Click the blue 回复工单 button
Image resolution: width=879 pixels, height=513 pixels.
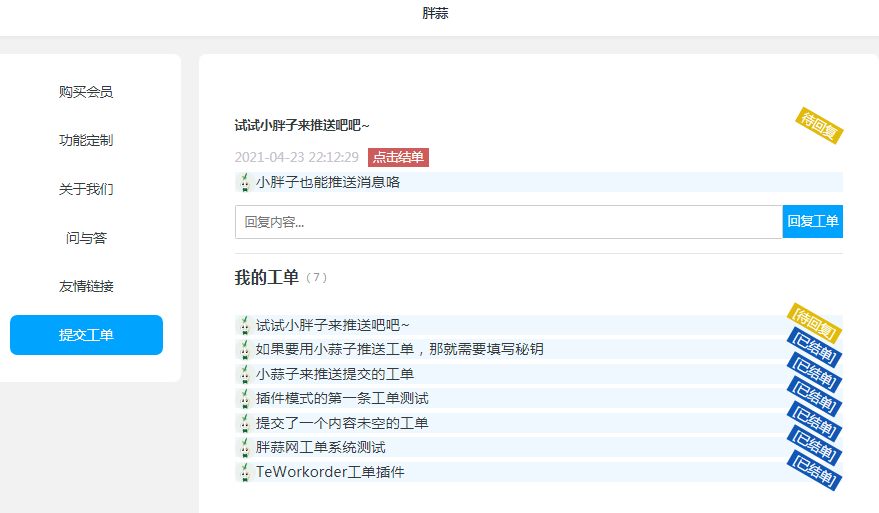812,222
